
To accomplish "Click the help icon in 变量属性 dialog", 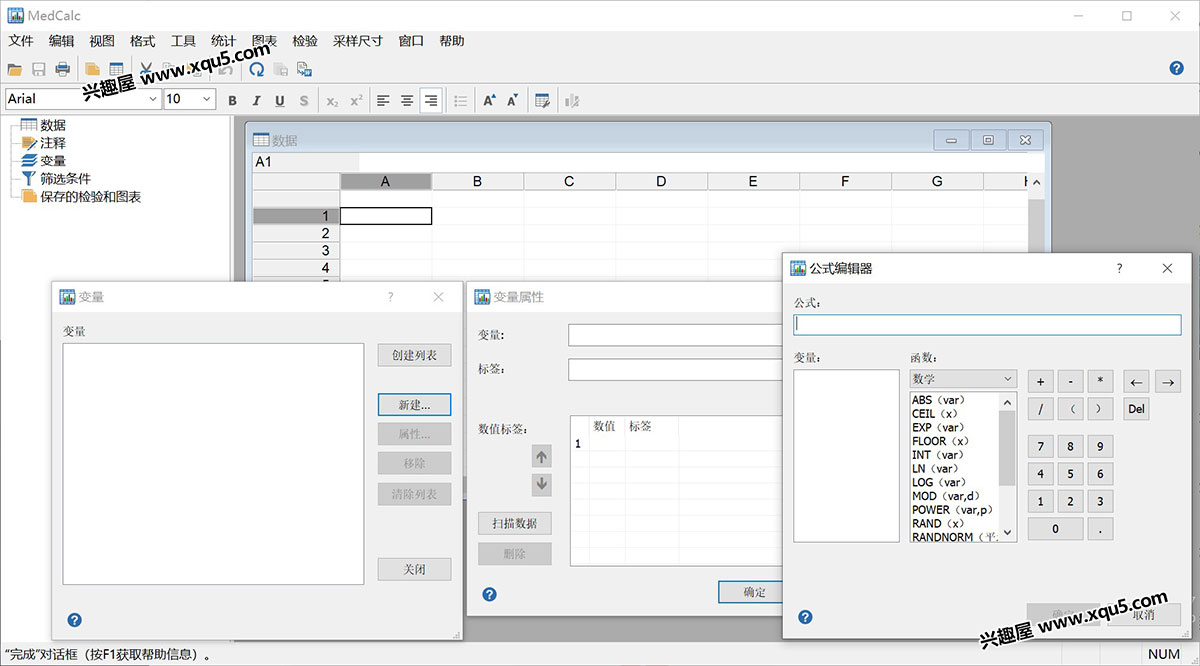I will pyautogui.click(x=489, y=594).
